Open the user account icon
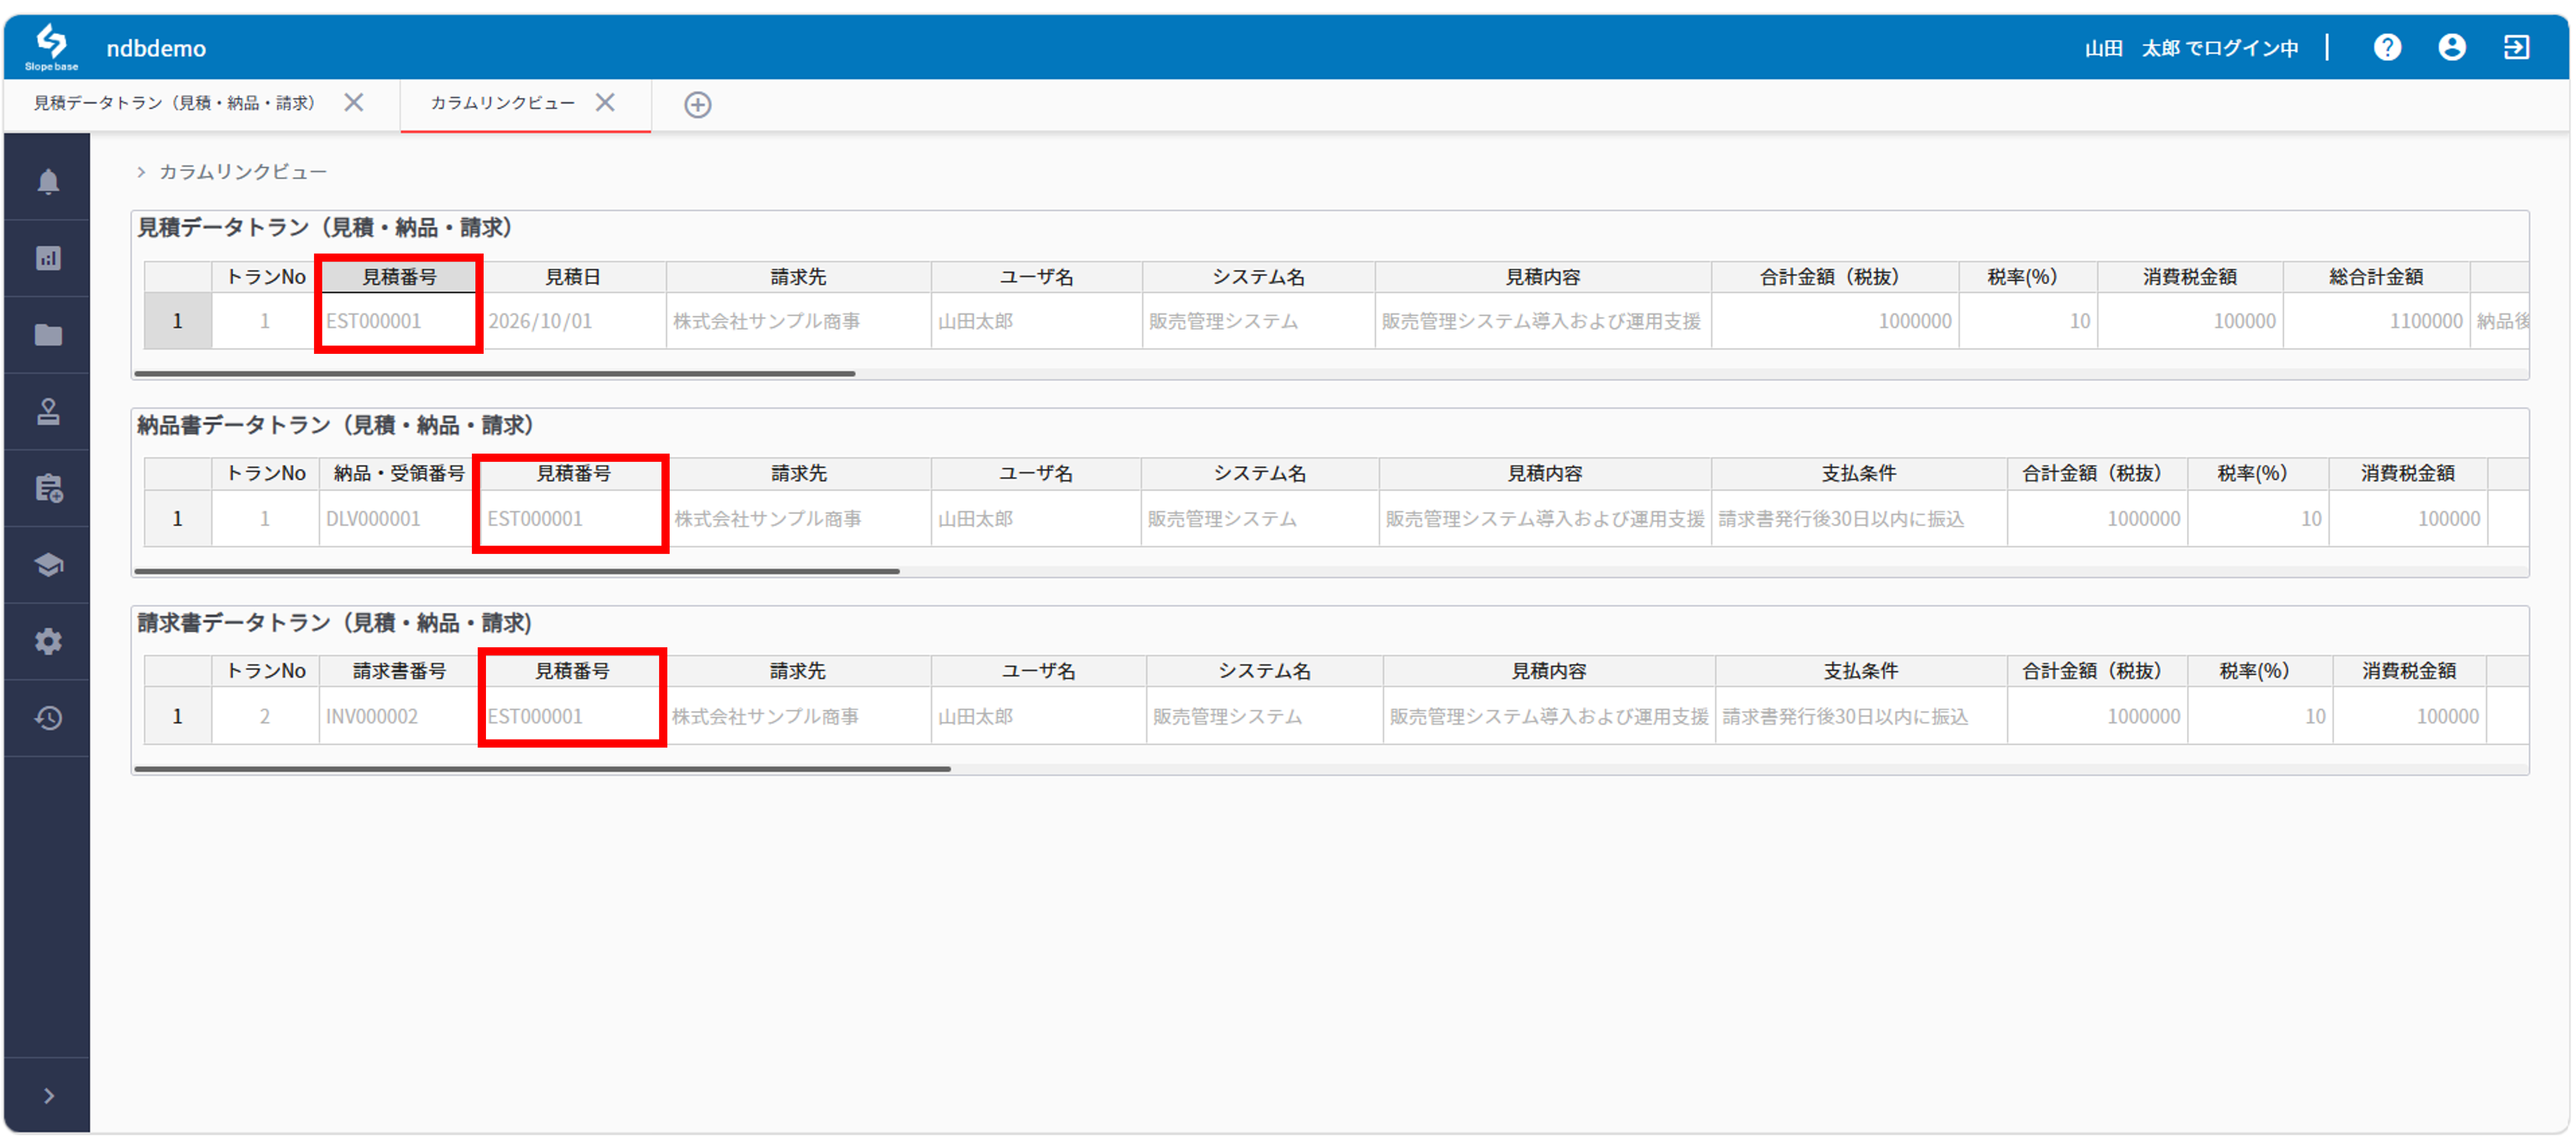This screenshot has height=1139, width=2576. click(2451, 47)
